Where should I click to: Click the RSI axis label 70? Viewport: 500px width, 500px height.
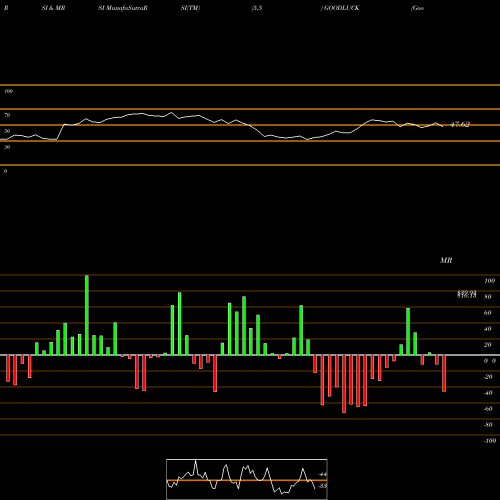click(7, 115)
